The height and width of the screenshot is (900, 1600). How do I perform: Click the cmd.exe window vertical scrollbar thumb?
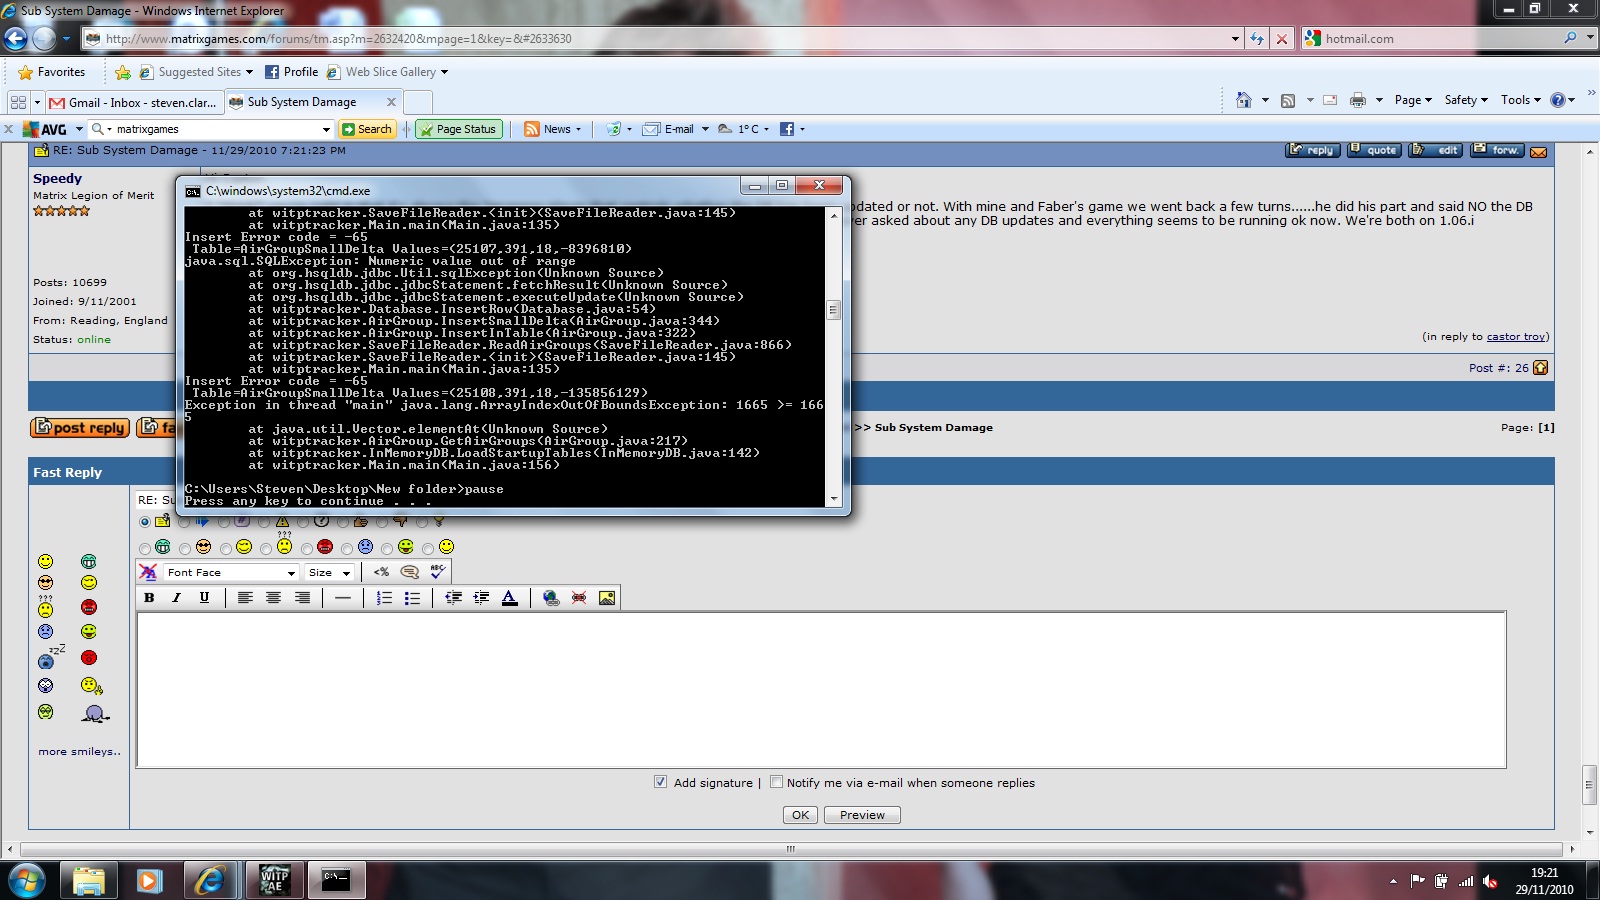(833, 310)
